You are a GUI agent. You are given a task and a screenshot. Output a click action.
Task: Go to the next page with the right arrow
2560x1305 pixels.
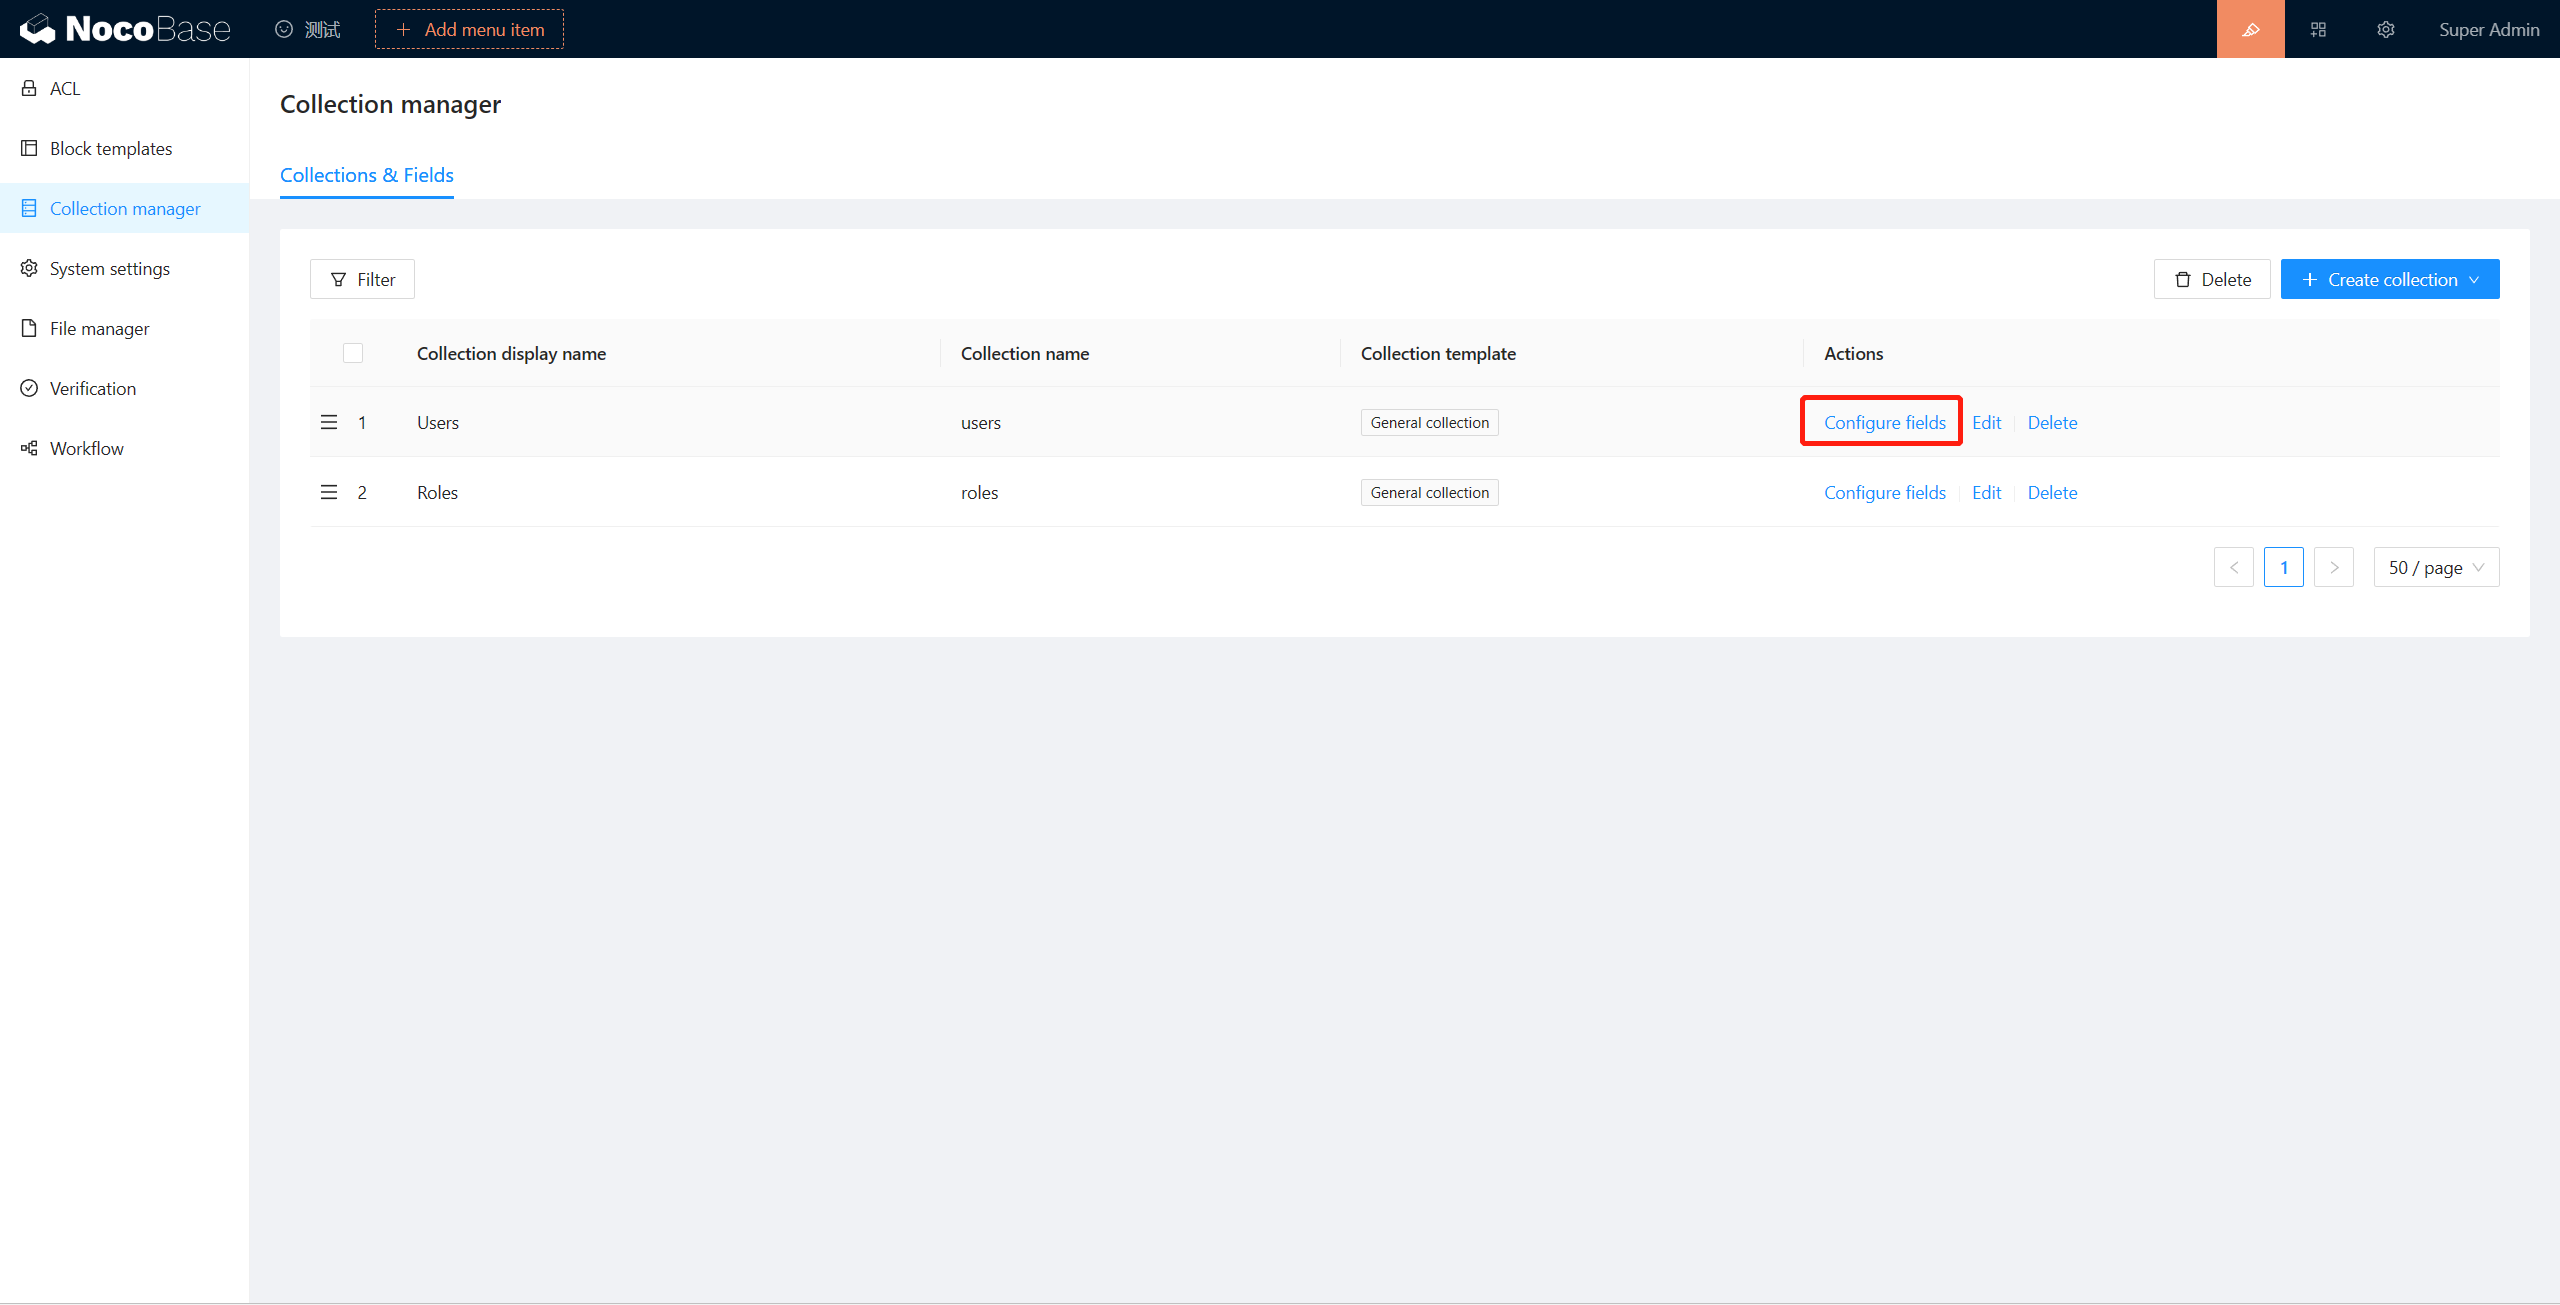pyautogui.click(x=2334, y=567)
